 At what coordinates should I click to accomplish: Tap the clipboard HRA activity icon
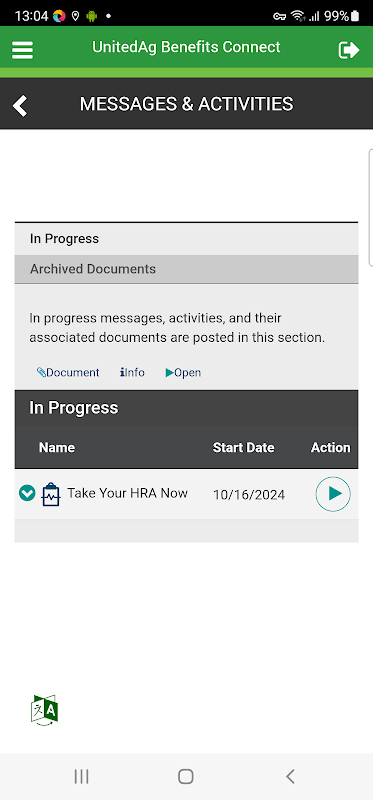point(51,494)
